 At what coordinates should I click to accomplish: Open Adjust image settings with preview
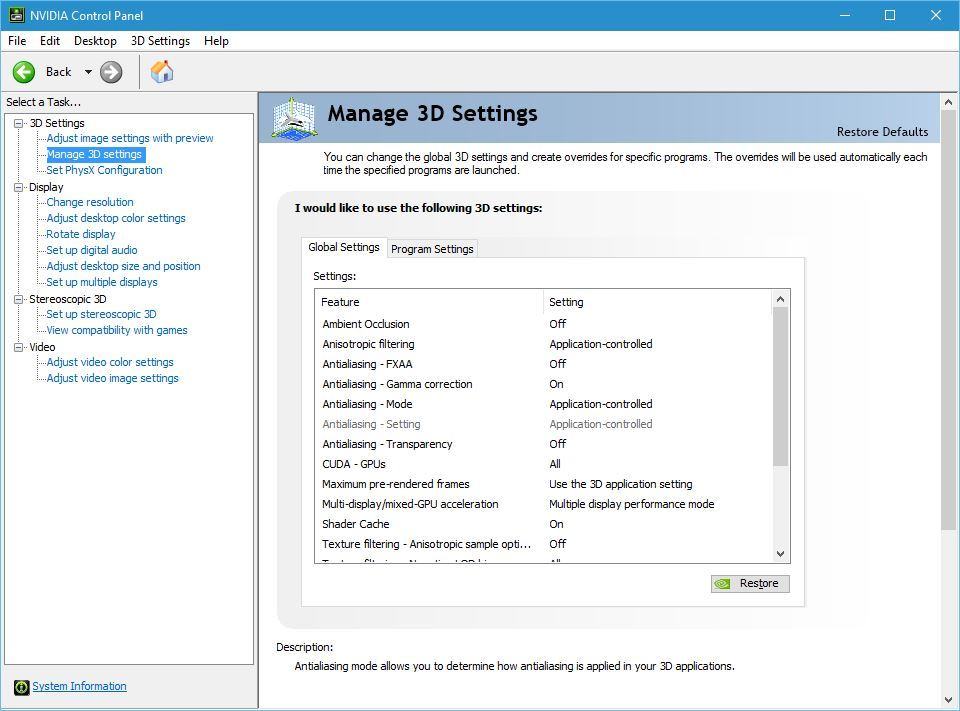click(x=130, y=138)
